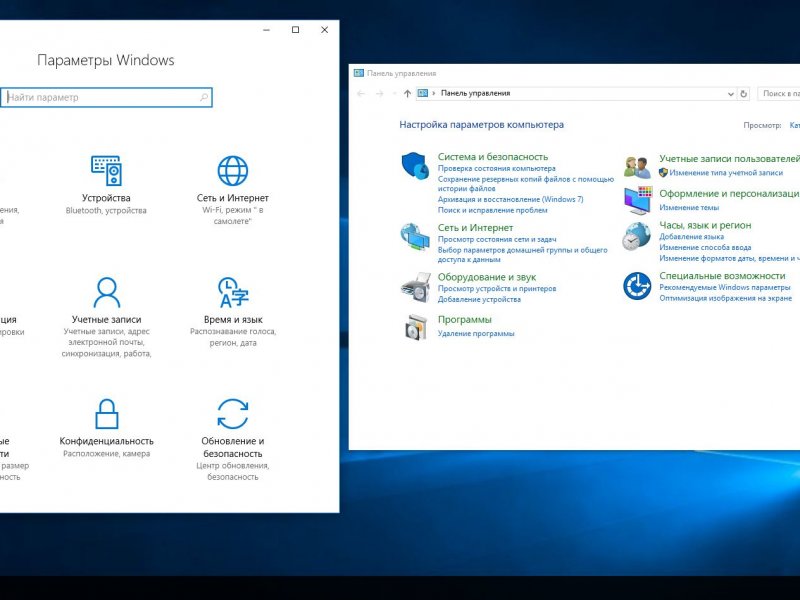Click the Добавление устройства link
800x600 pixels.
click(479, 299)
